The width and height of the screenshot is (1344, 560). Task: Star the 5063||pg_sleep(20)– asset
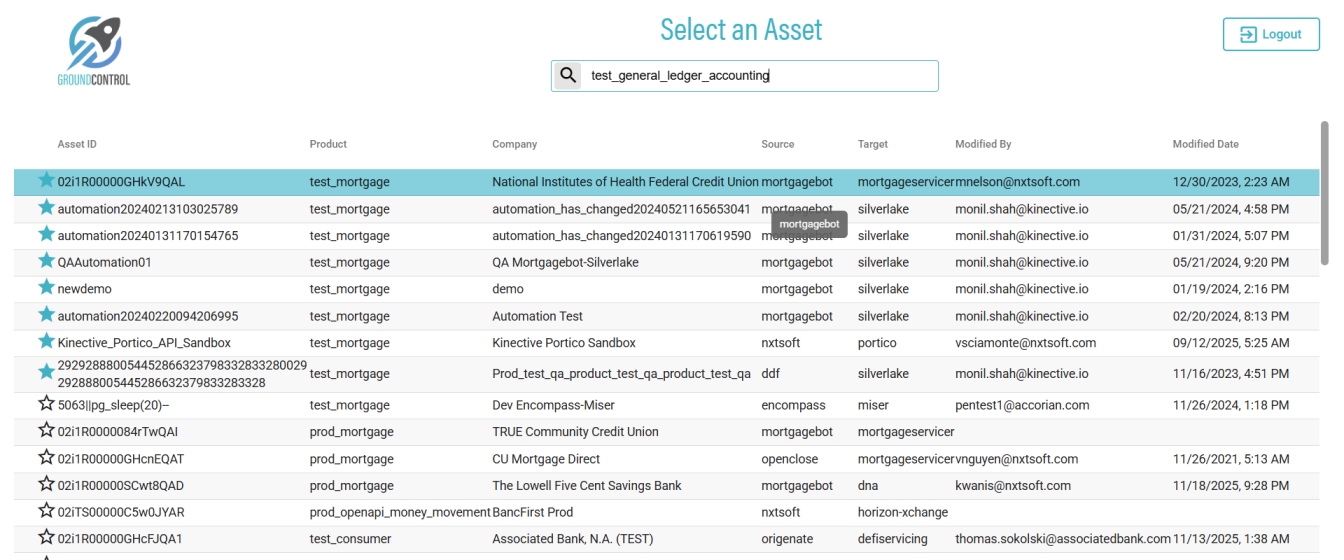tap(46, 404)
